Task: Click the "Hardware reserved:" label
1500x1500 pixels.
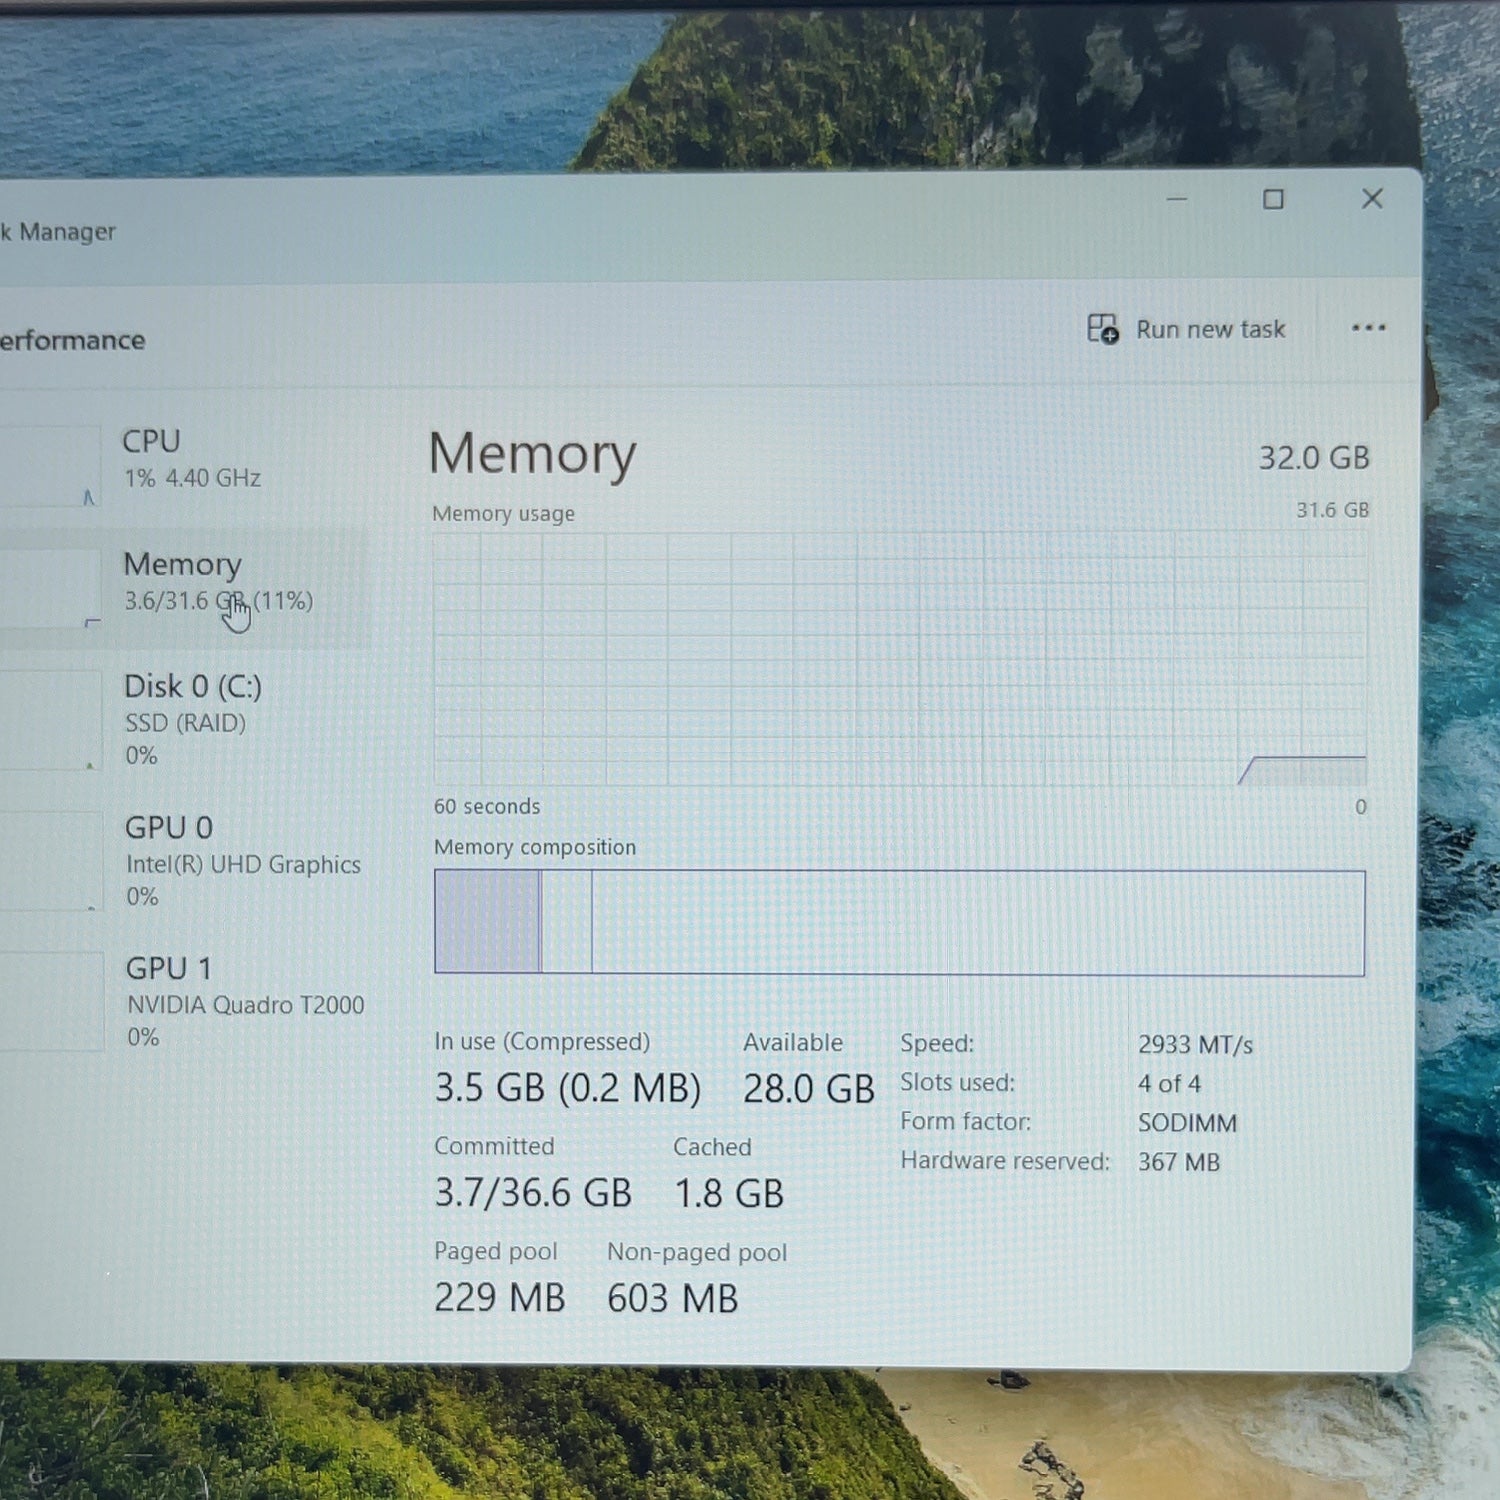Action: pos(1005,1161)
